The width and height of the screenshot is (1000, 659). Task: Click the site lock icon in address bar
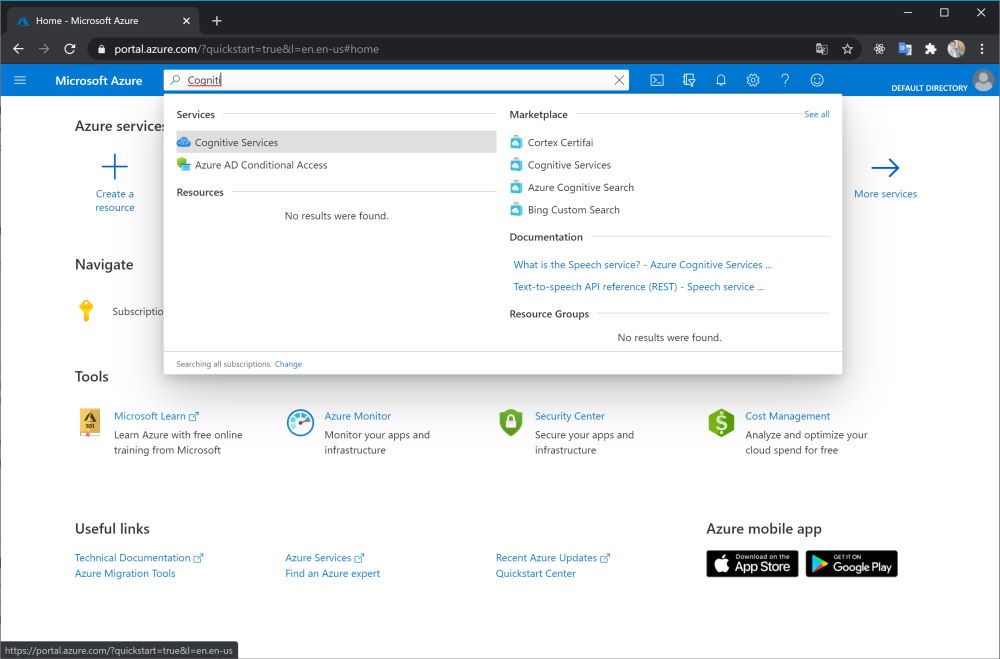(x=101, y=49)
